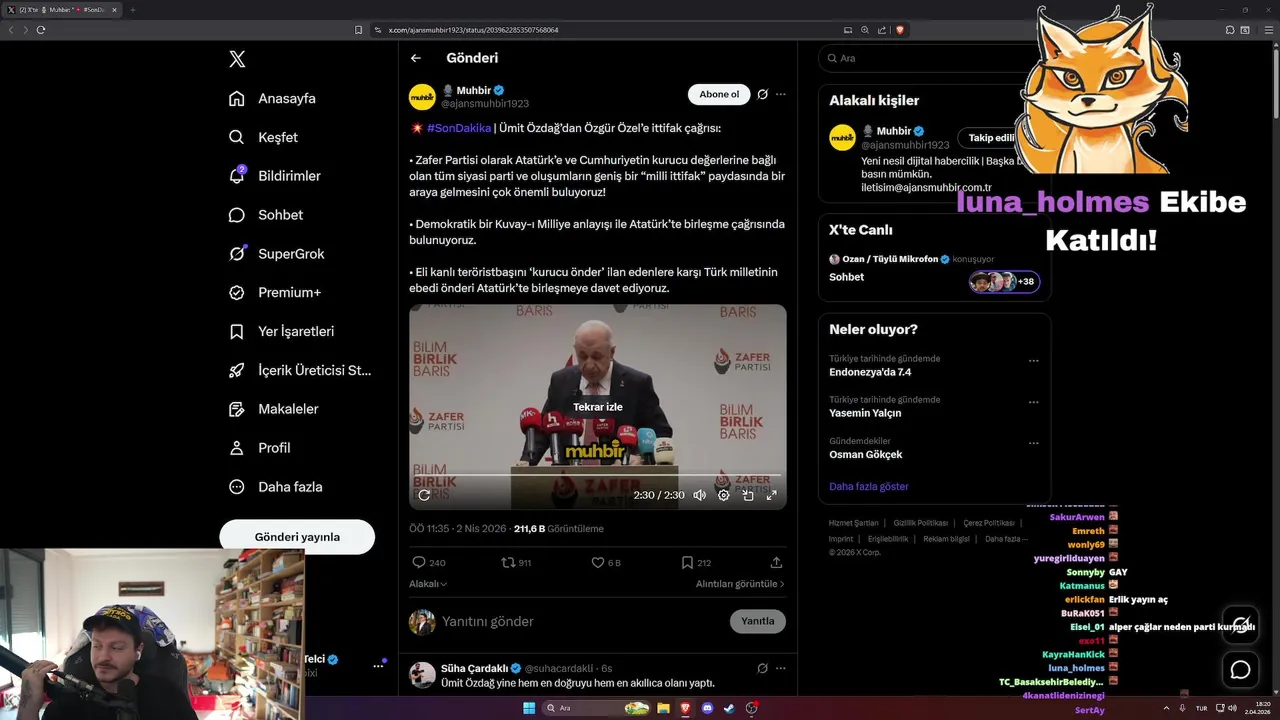Click the Yanıtla button
This screenshot has width=1280, height=720.
[x=758, y=621]
